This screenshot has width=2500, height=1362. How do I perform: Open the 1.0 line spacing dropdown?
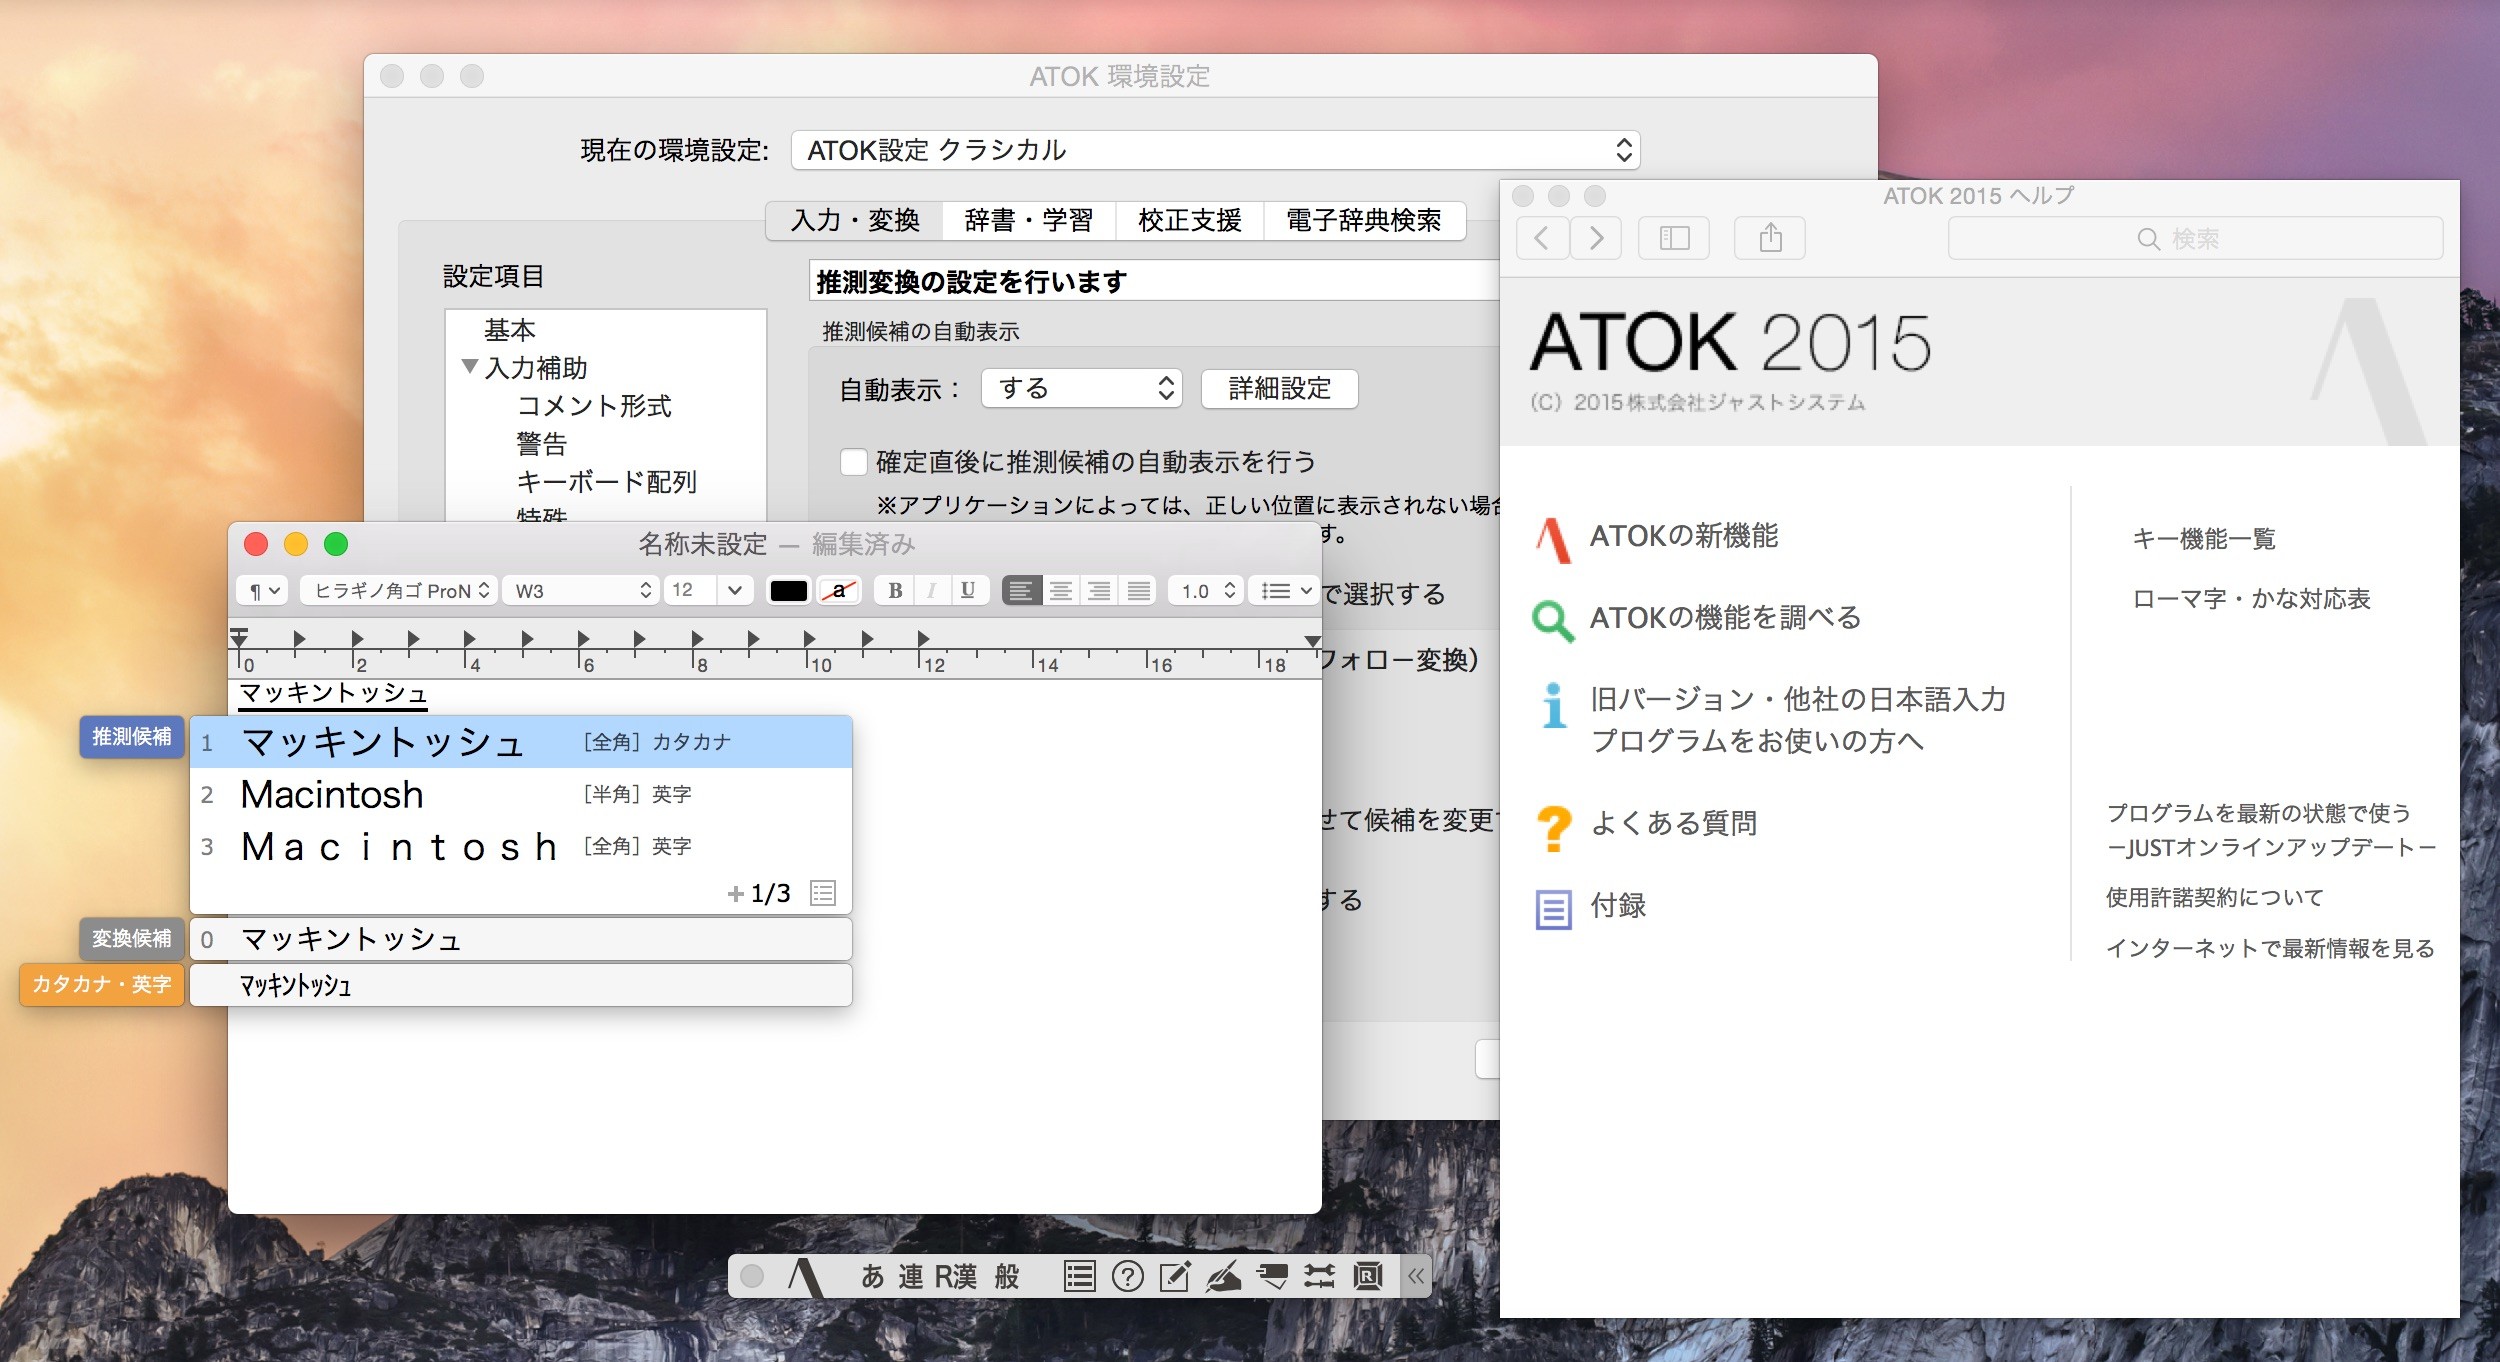click(x=1206, y=591)
